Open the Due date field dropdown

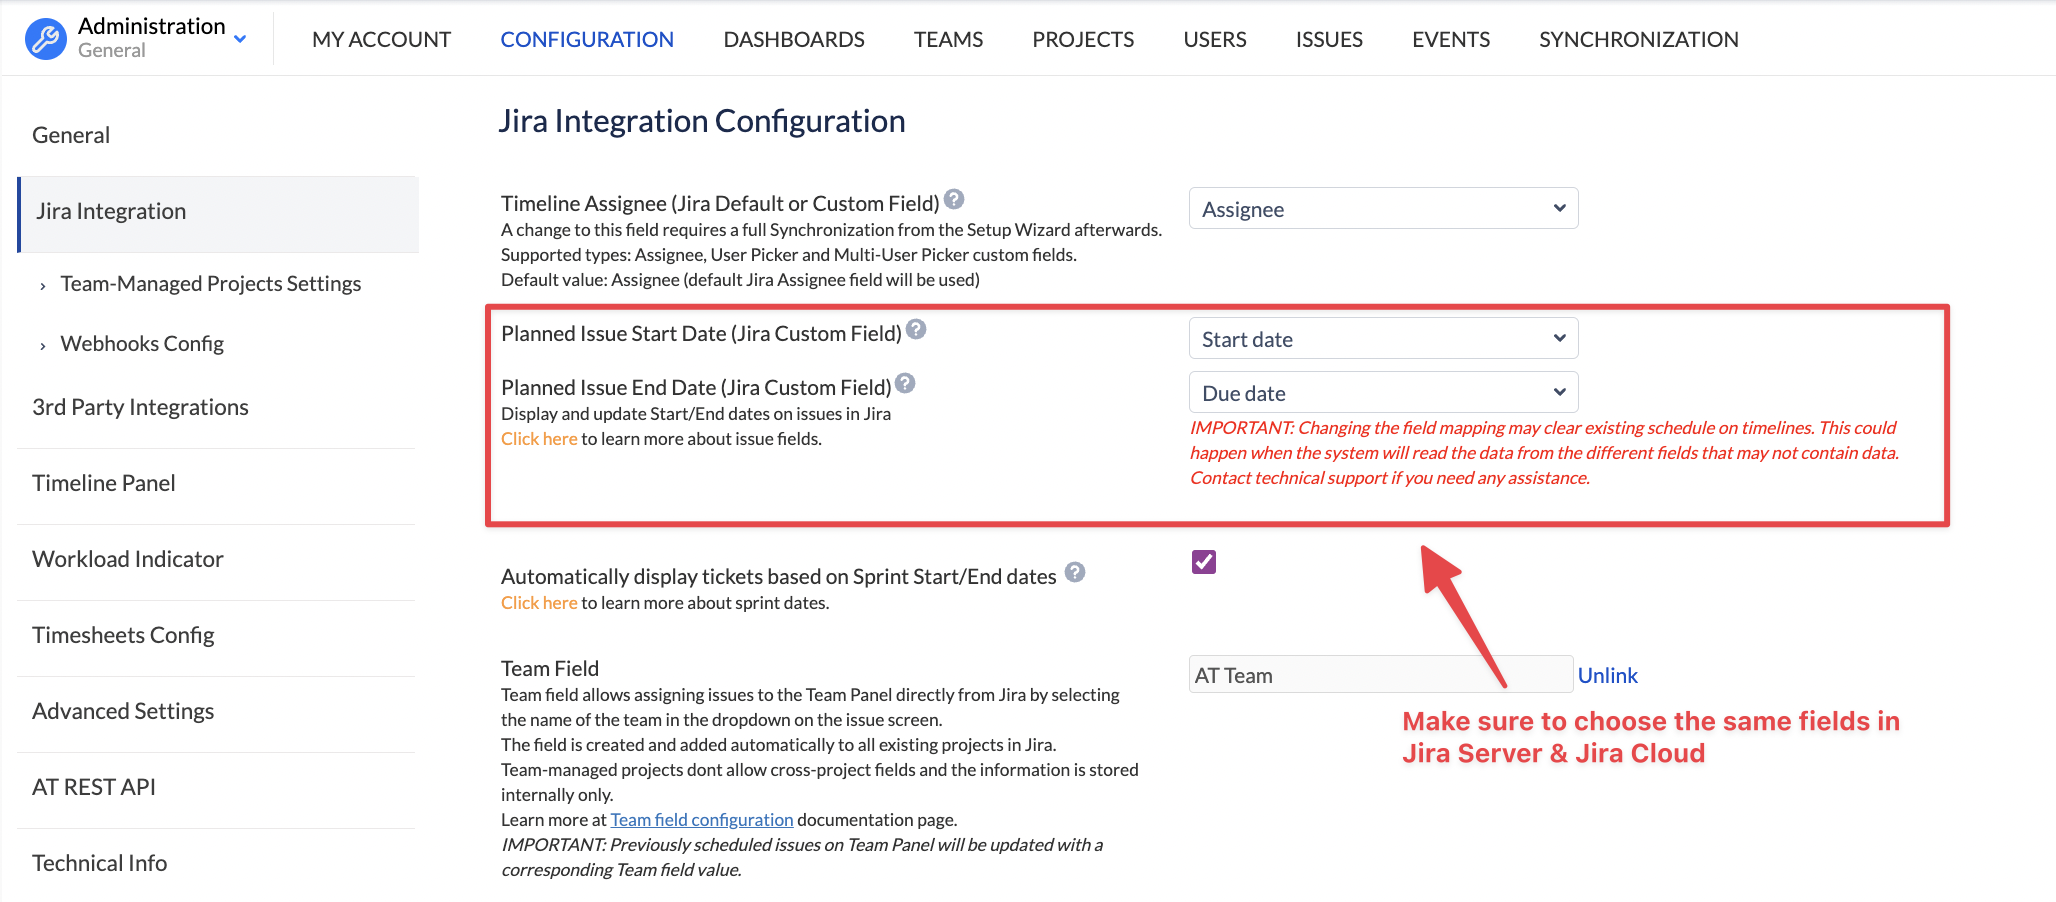[1383, 393]
